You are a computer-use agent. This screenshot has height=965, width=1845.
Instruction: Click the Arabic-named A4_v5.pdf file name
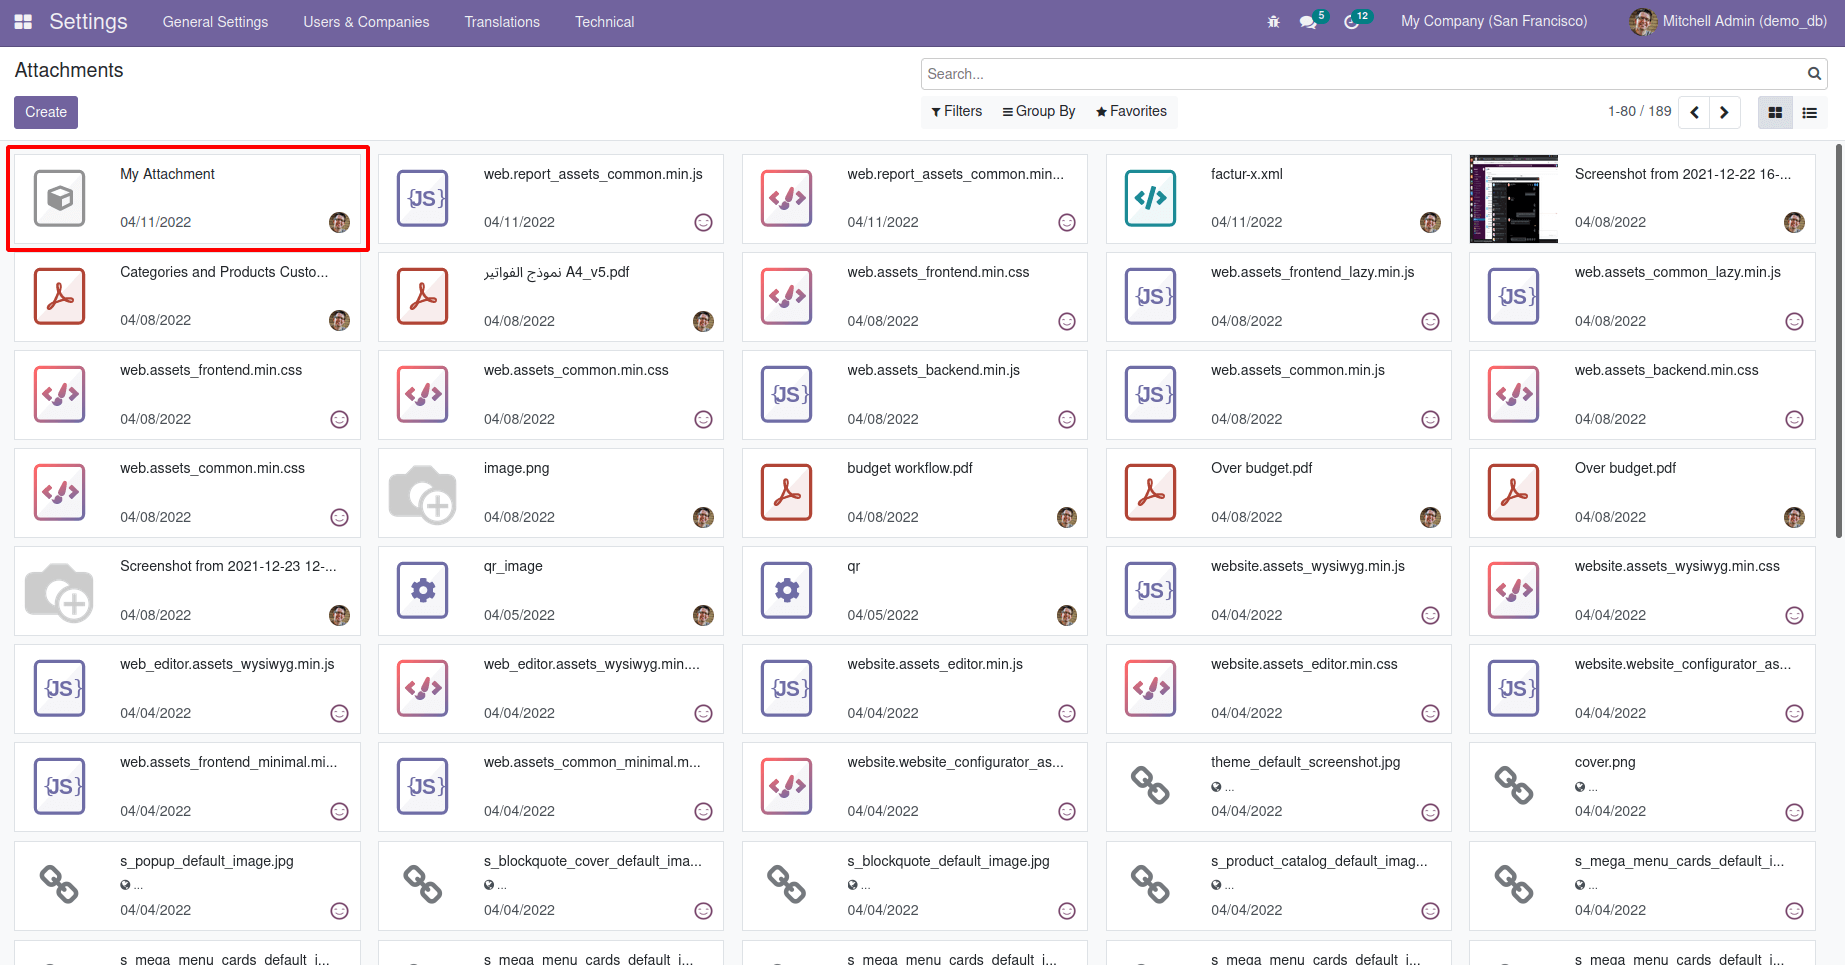tap(557, 272)
